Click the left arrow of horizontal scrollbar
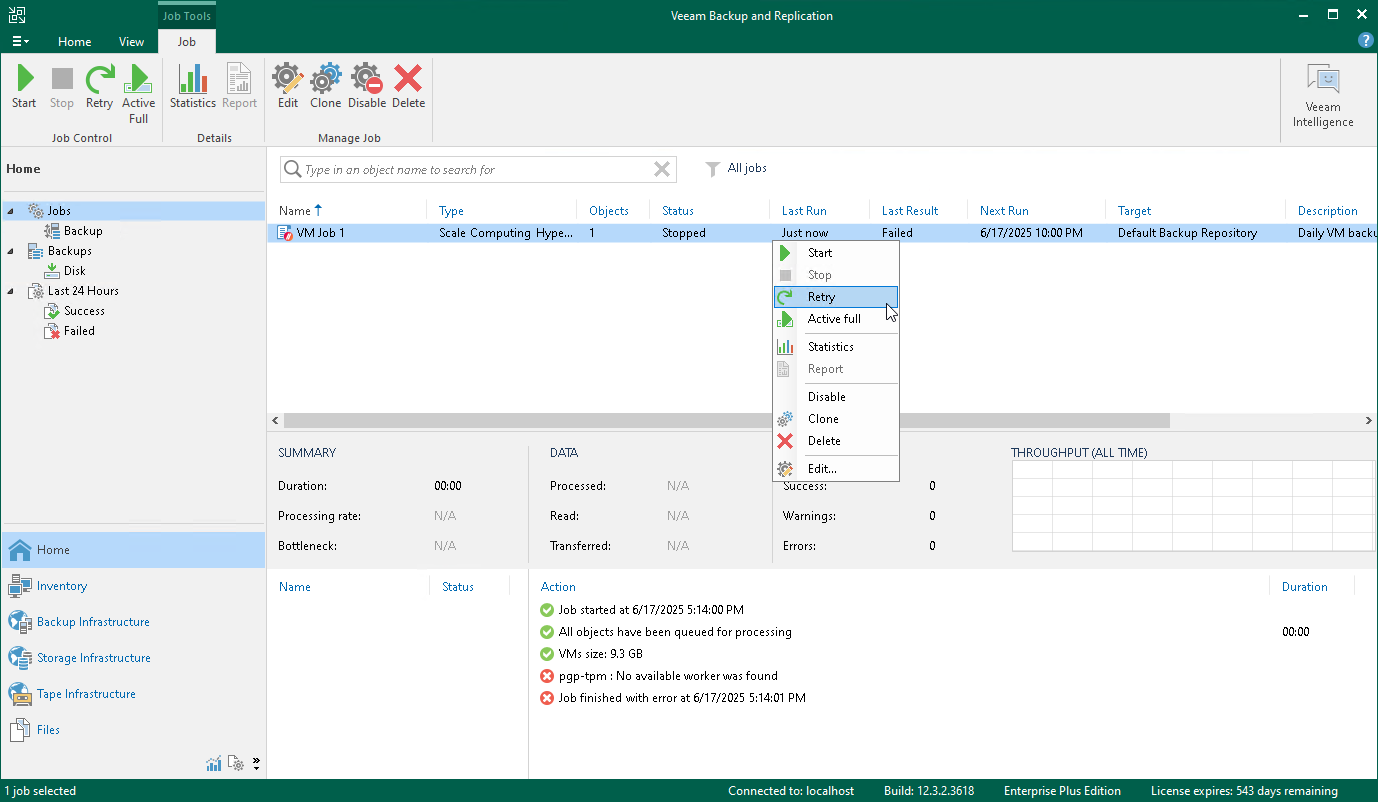 pyautogui.click(x=275, y=421)
